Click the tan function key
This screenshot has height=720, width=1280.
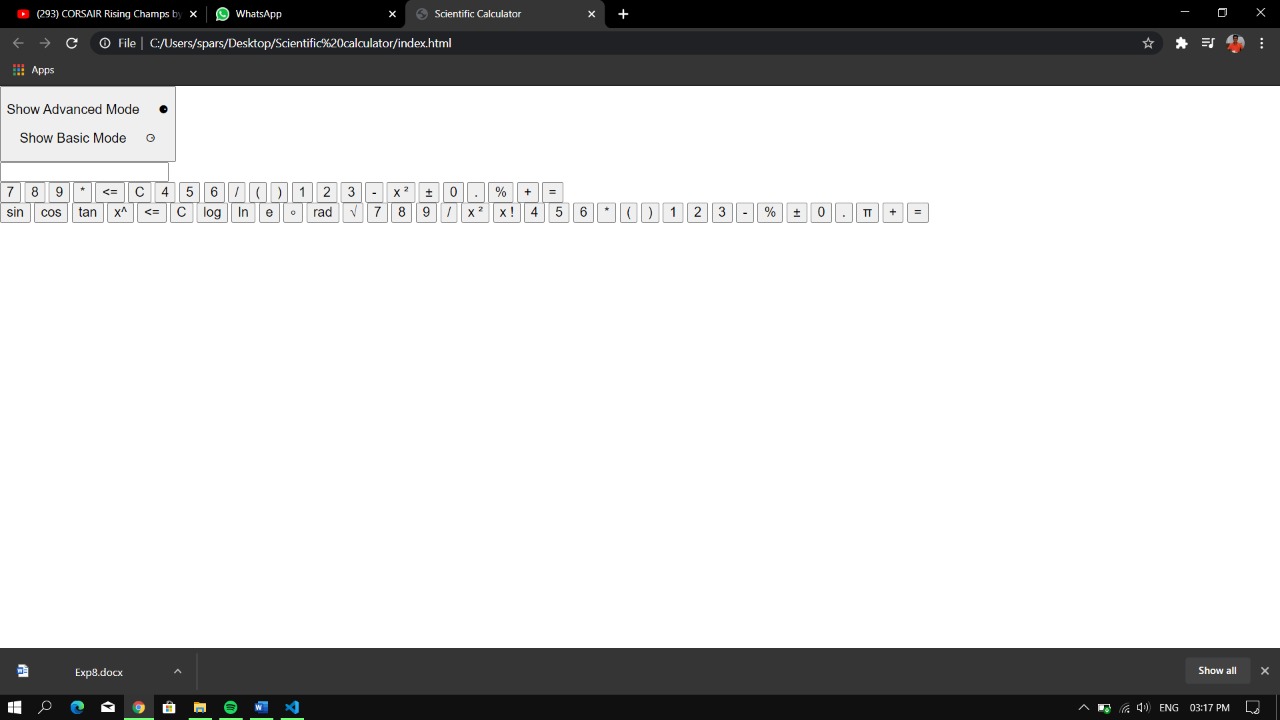(87, 212)
